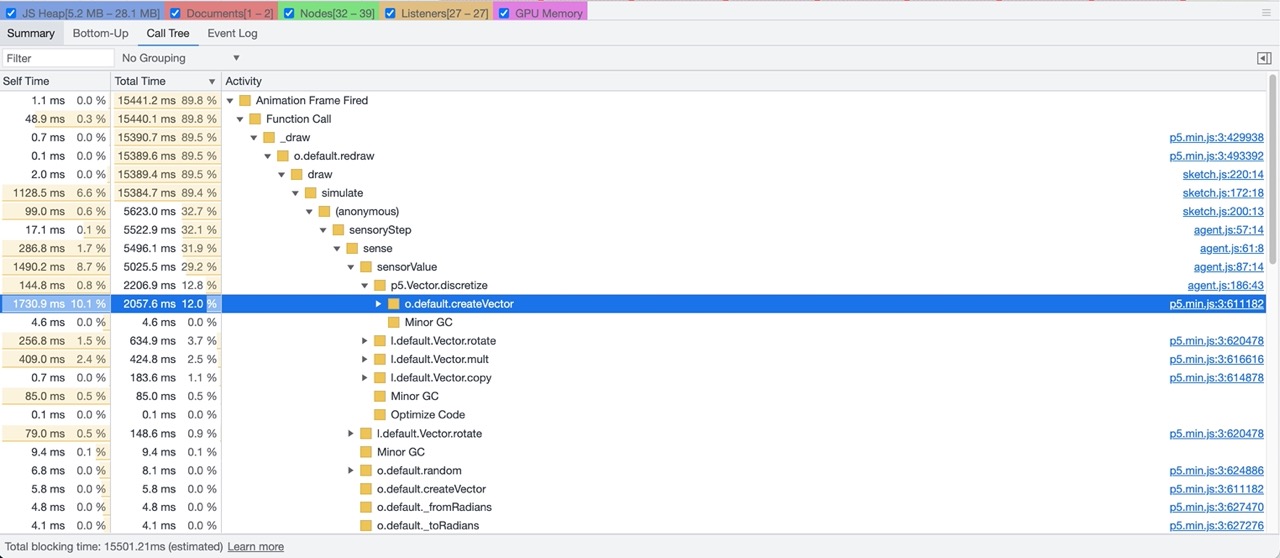1280x558 pixels.
Task: Open the sketch.js:200:13 link
Action: pos(1223,211)
